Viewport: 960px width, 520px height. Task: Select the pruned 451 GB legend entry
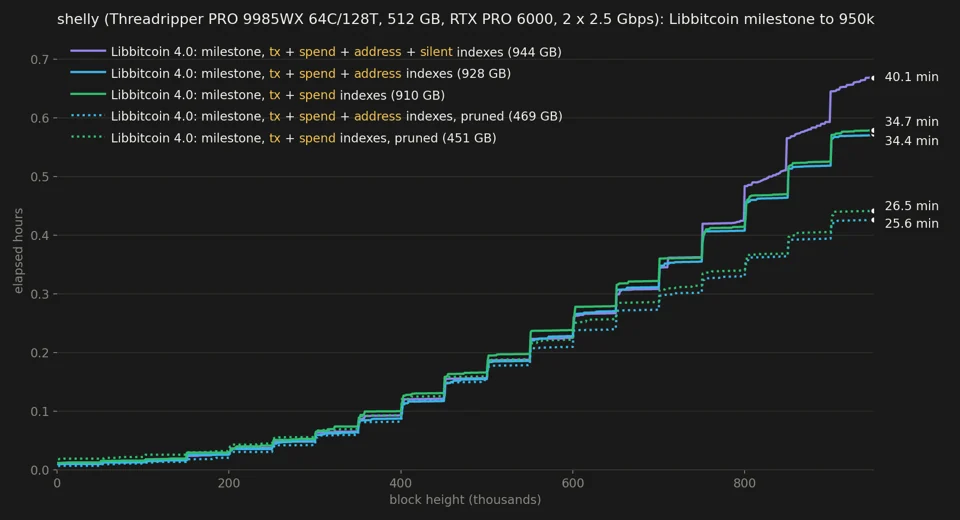pyautogui.click(x=304, y=138)
